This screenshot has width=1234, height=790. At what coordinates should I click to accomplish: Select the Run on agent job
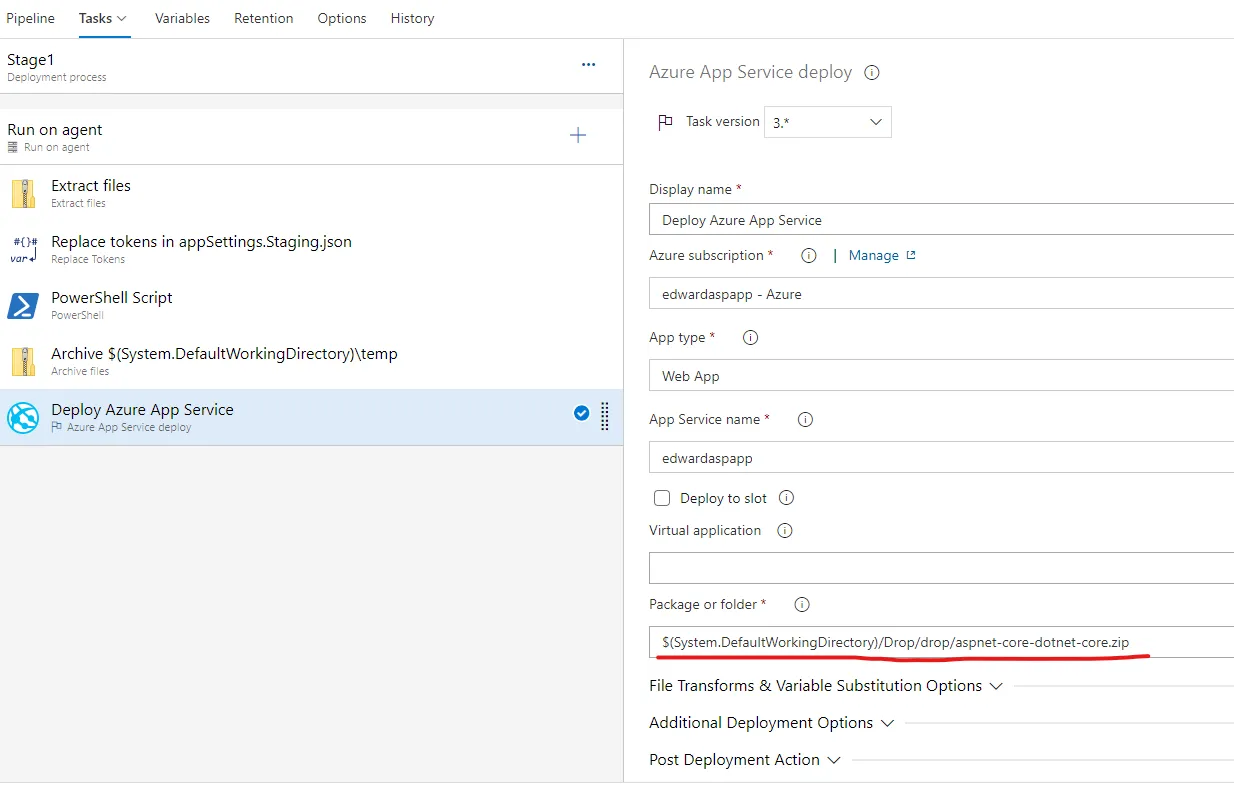pos(311,137)
